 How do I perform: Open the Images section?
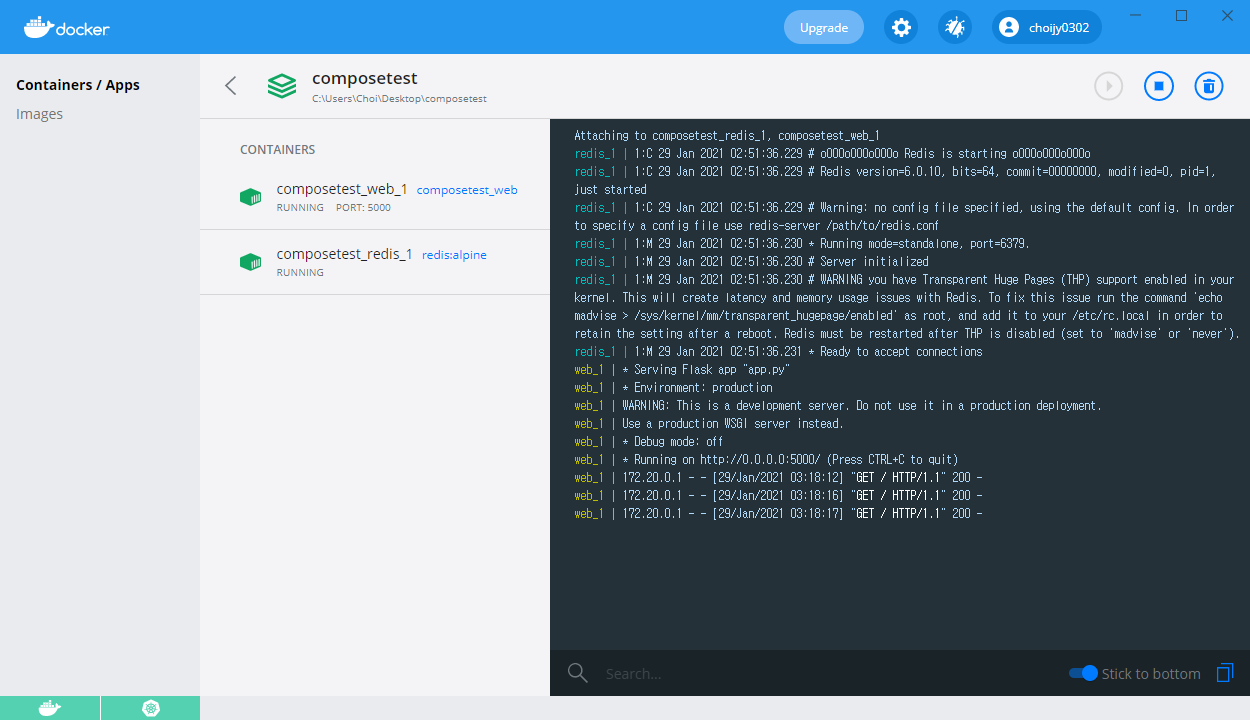pos(40,114)
